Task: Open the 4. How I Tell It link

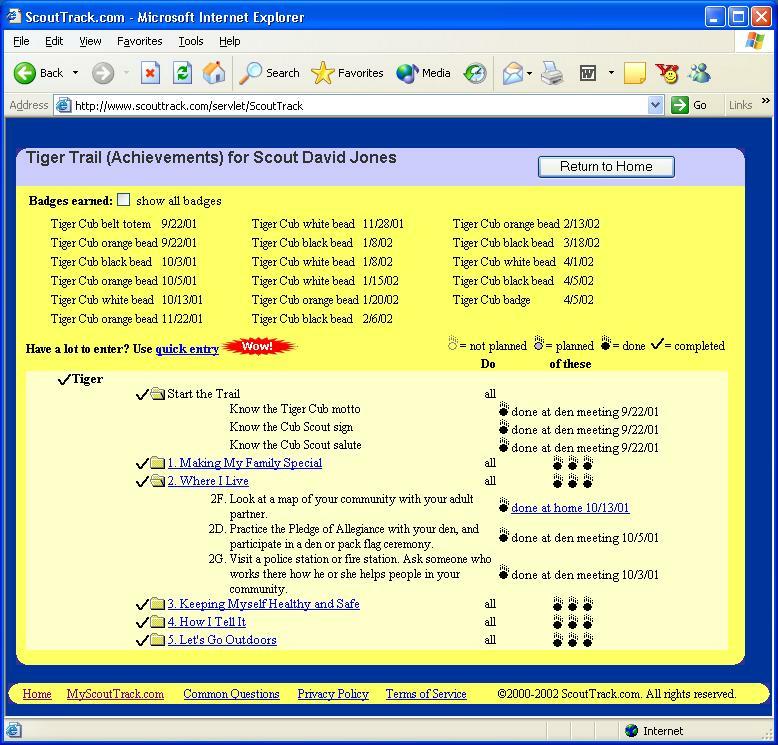Action: [206, 622]
